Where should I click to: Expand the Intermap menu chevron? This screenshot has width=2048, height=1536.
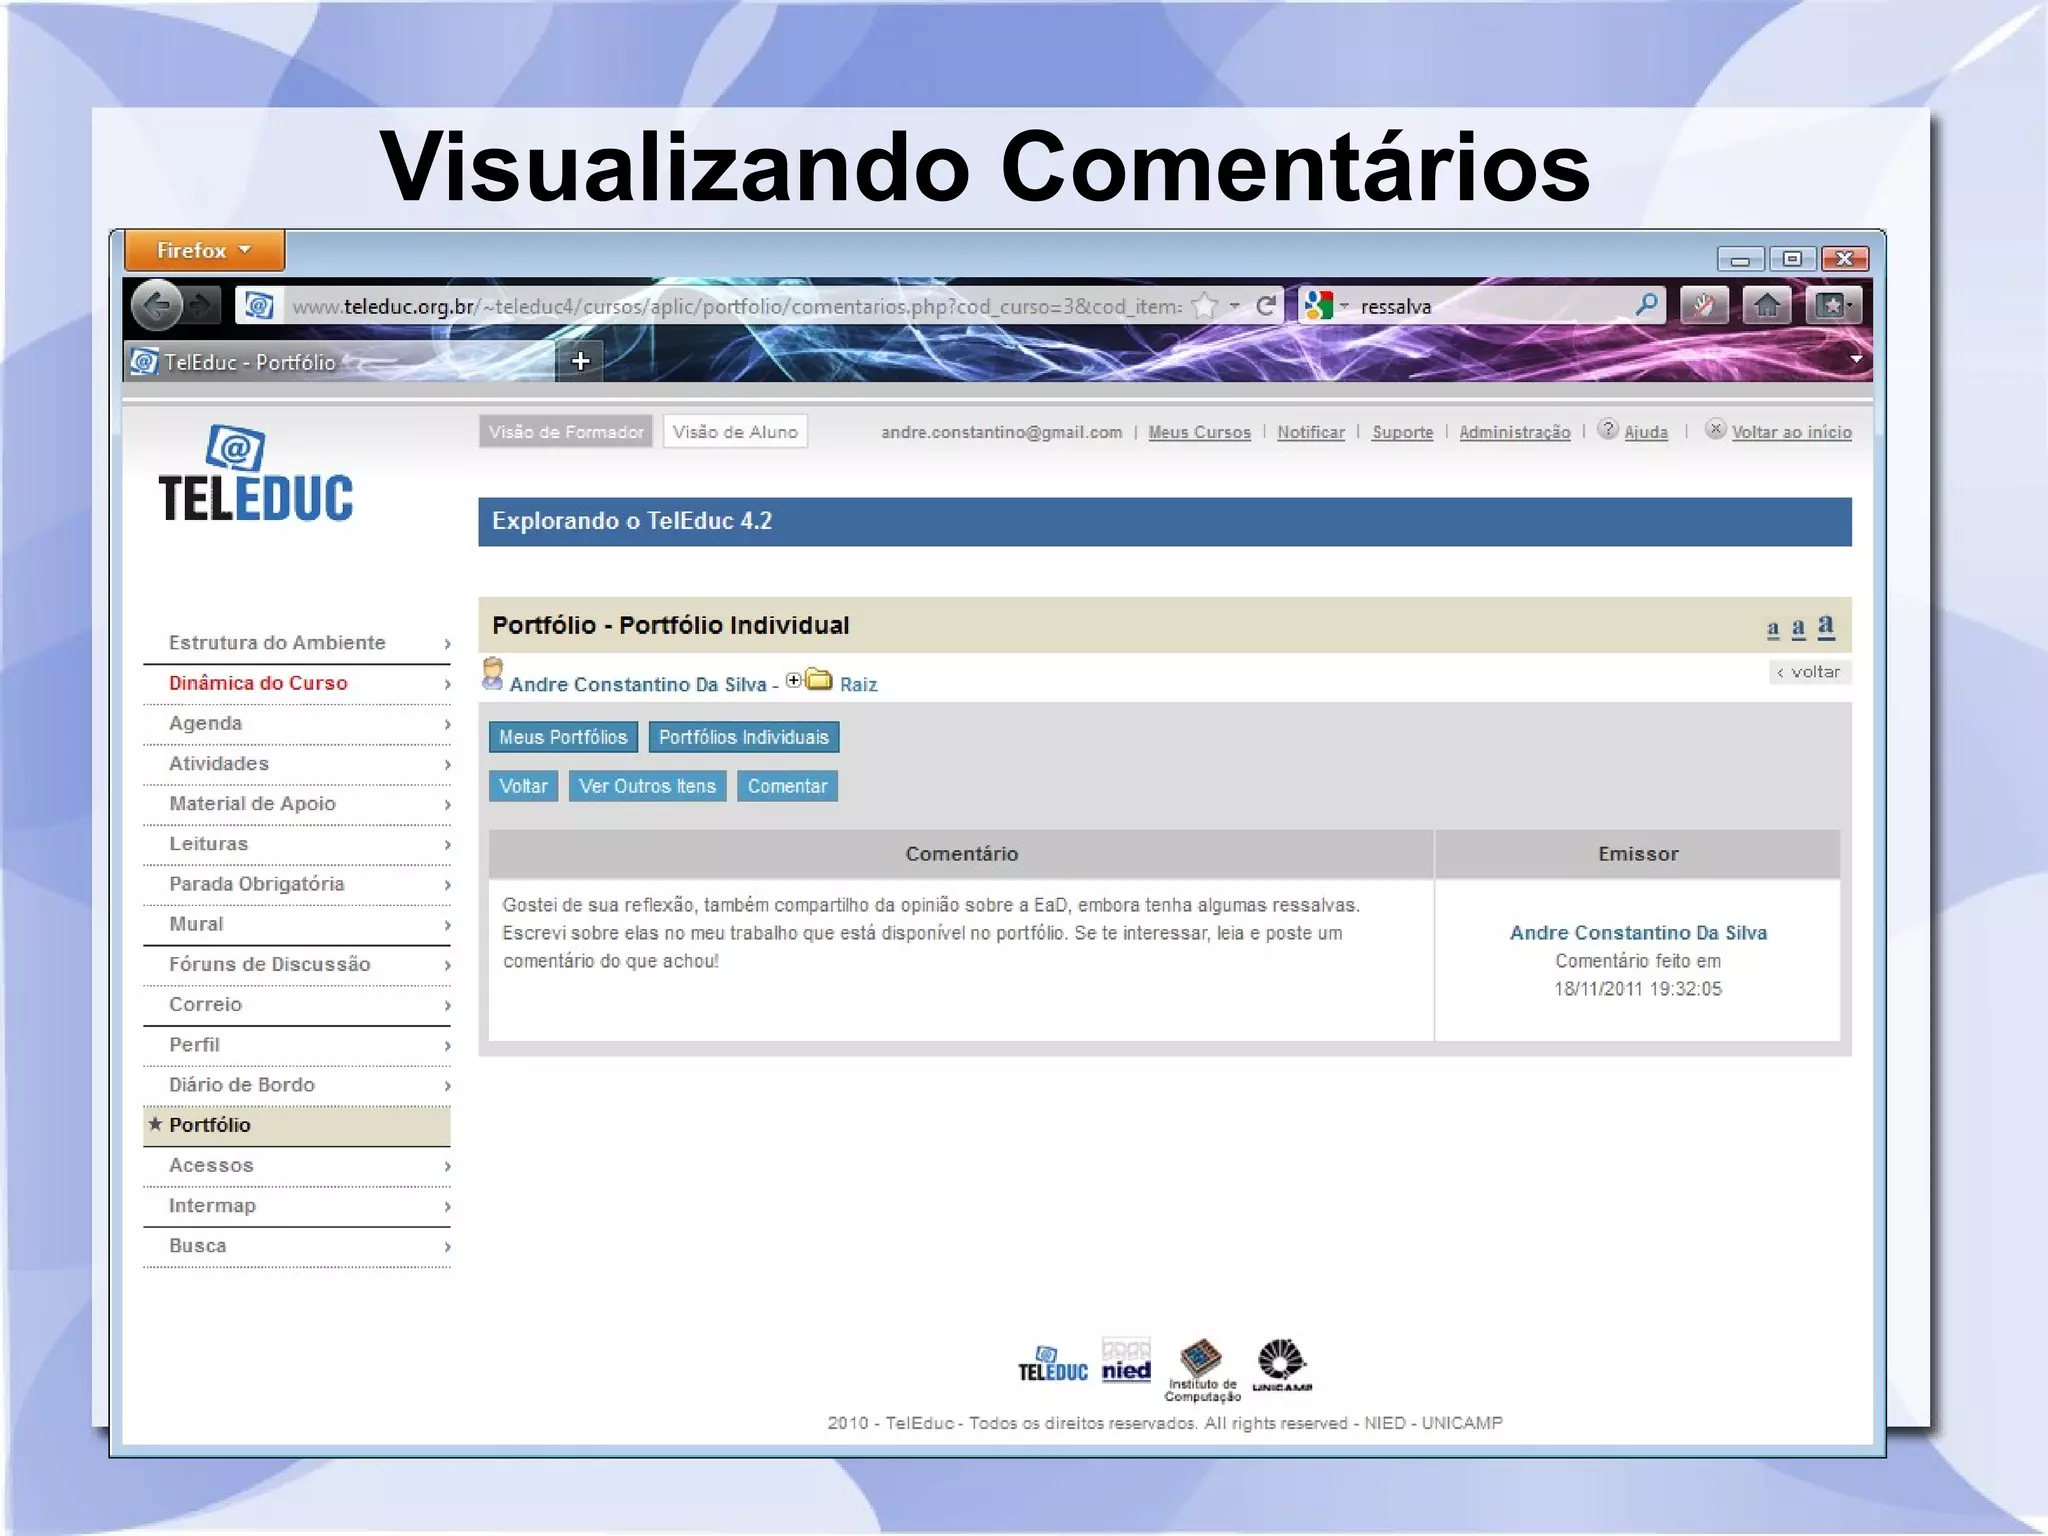447,1207
